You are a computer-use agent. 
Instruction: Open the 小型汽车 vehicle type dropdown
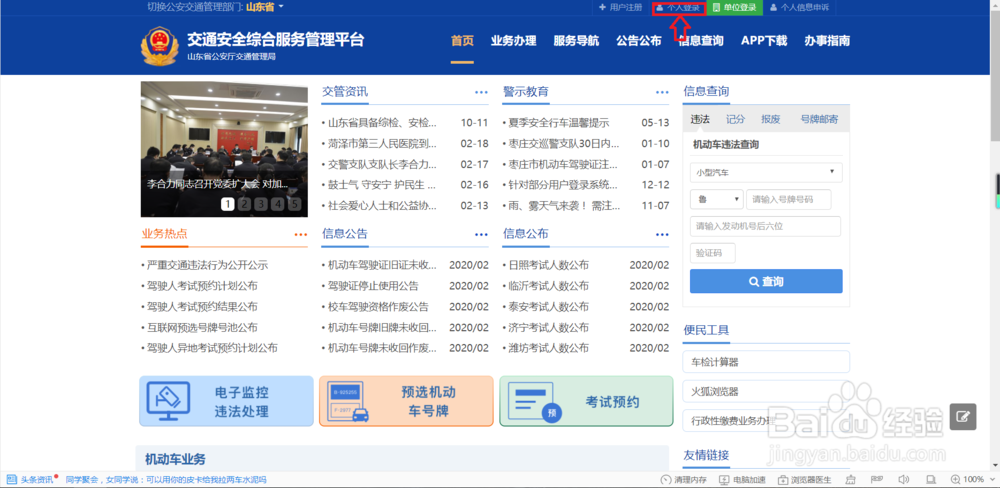[766, 172]
